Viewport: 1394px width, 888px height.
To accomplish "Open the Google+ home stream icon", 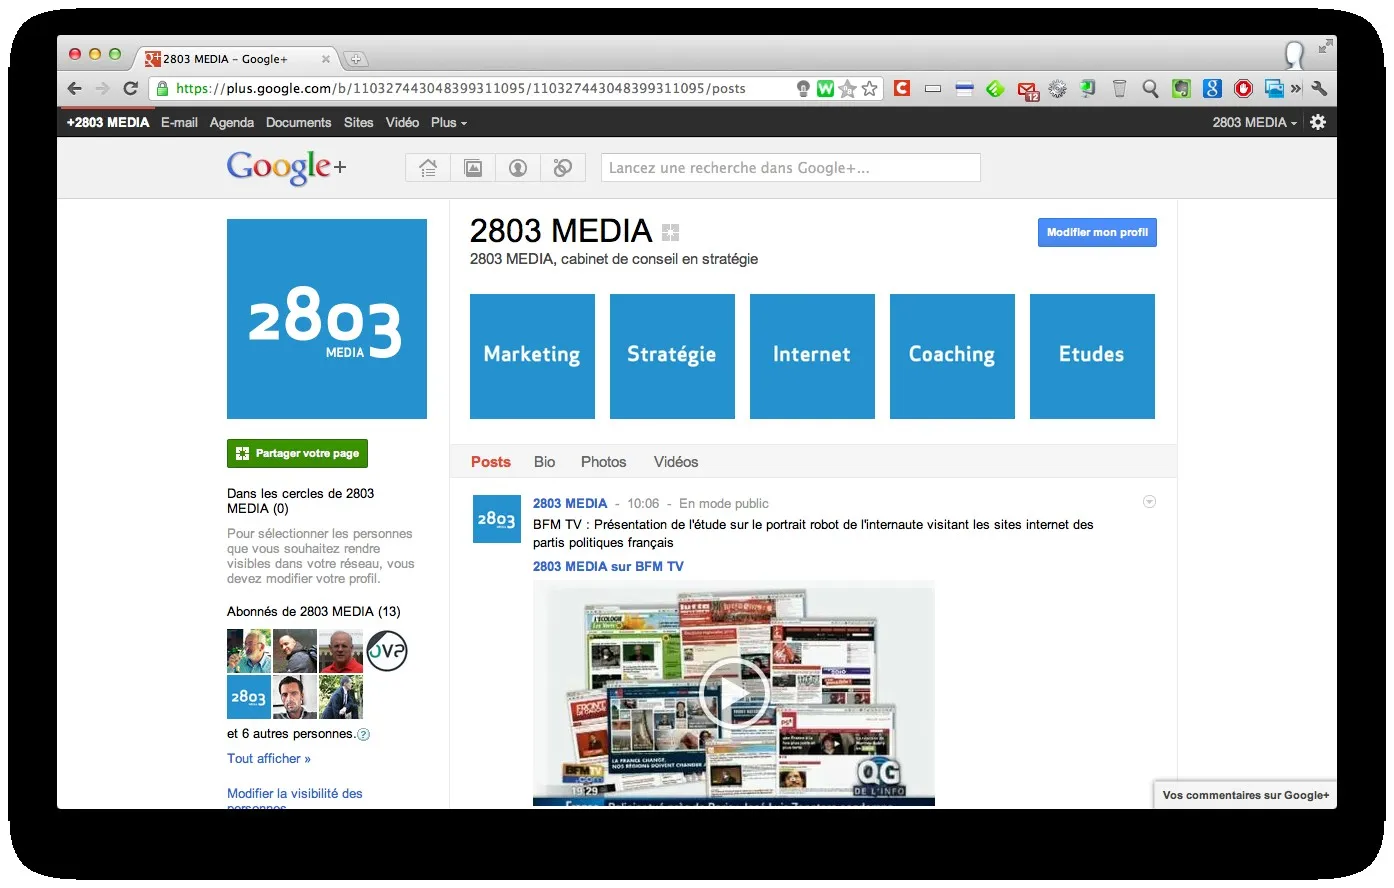I will (x=428, y=168).
